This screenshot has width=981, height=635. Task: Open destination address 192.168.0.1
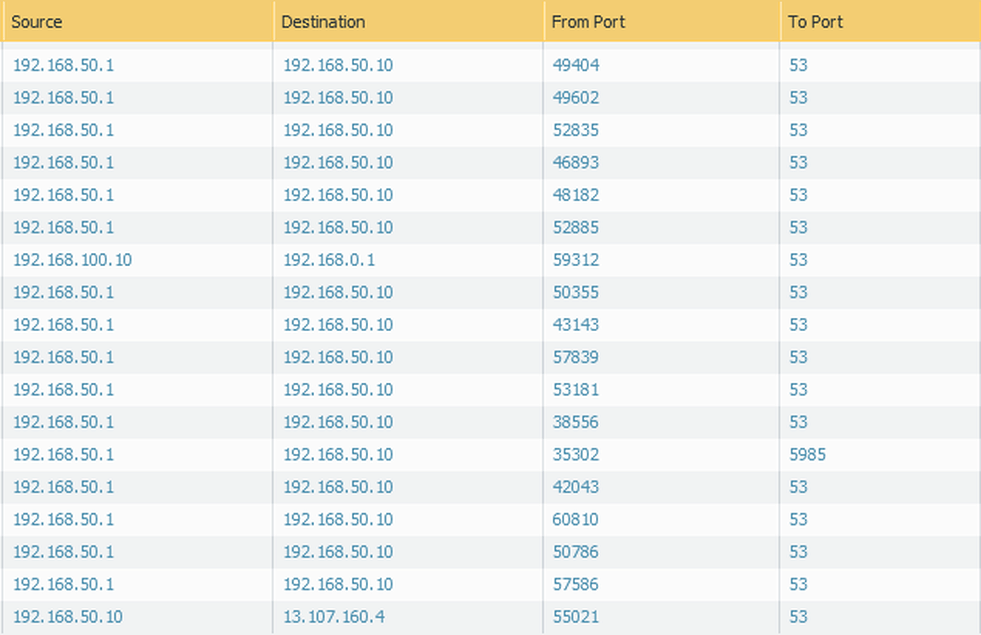pos(329,260)
